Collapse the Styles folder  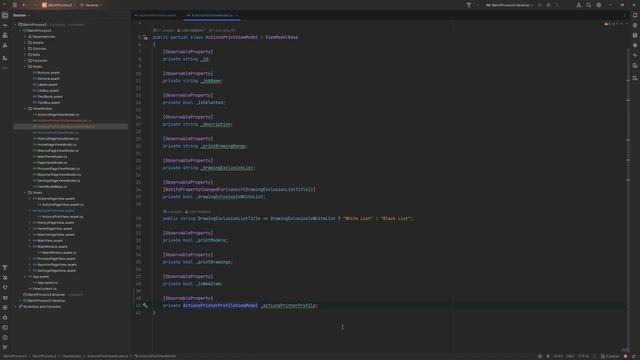coord(25,67)
